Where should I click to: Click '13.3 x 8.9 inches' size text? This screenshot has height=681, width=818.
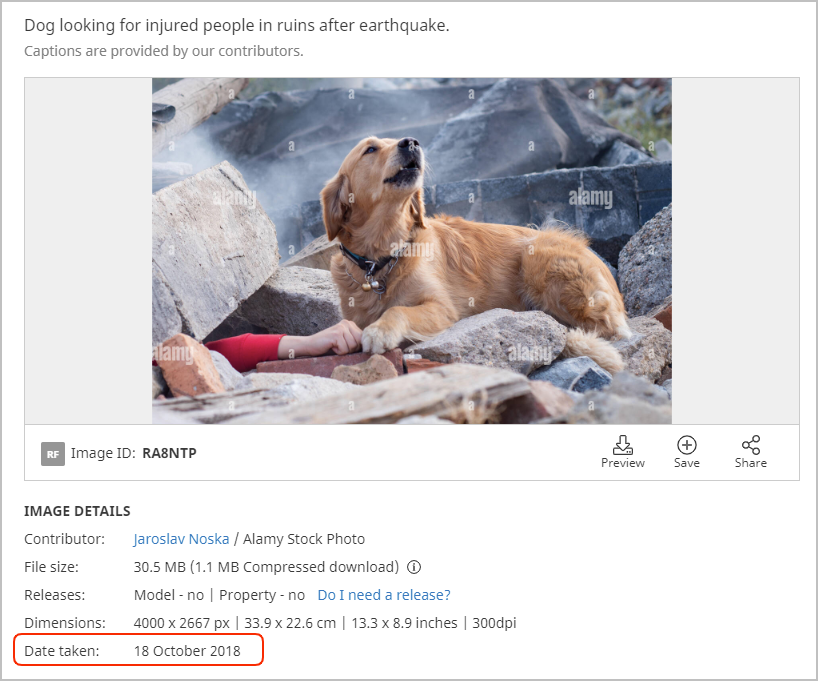[x=404, y=623]
